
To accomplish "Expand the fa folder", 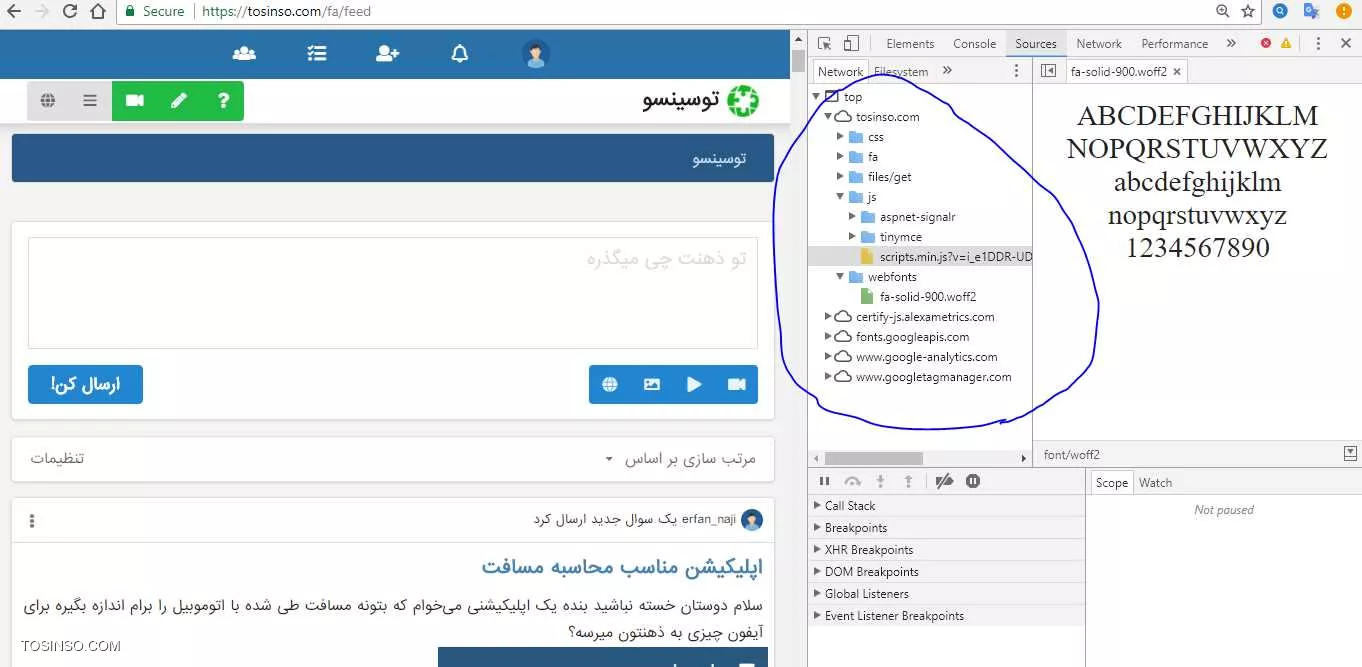I will coord(841,157).
